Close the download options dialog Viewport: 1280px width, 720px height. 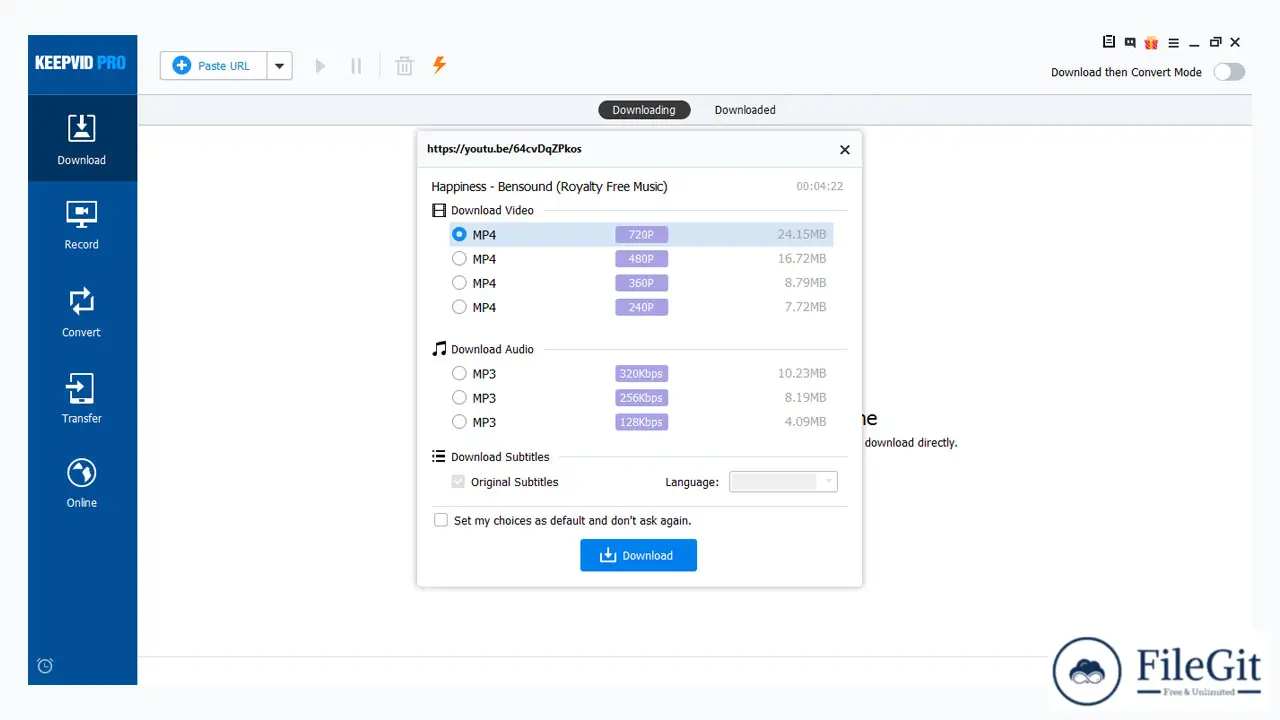click(845, 150)
